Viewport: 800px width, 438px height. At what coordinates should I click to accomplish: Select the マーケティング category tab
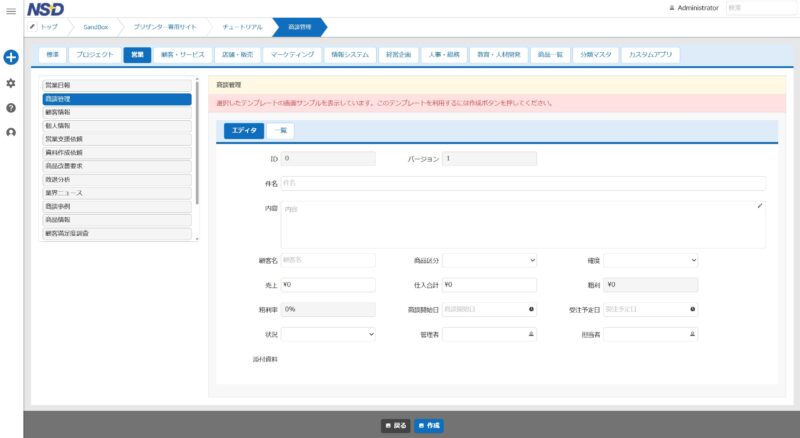[x=293, y=55]
